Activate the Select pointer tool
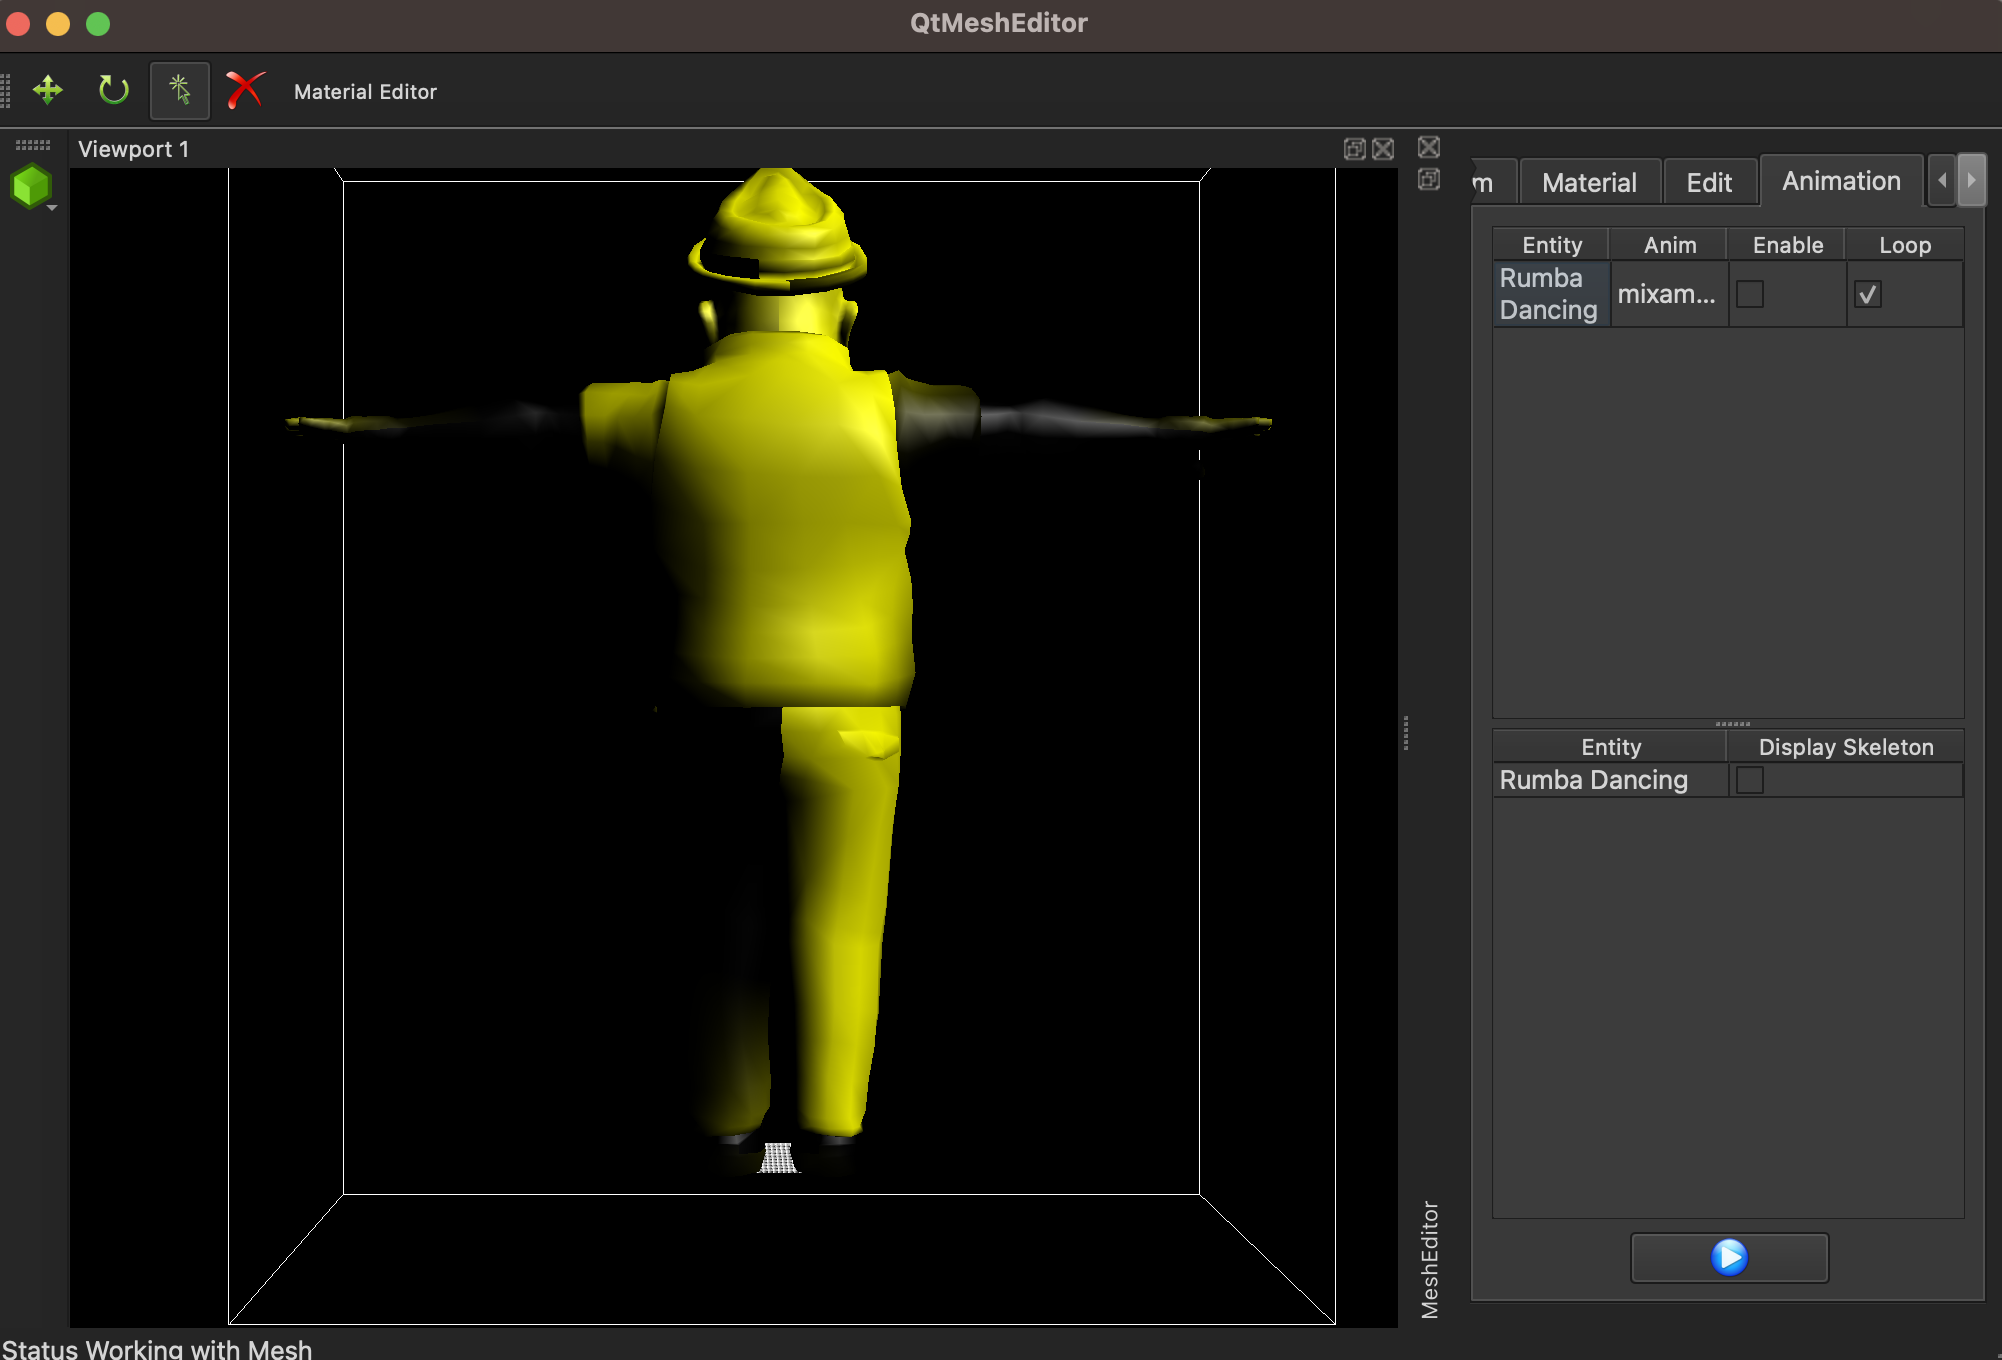The height and width of the screenshot is (1360, 2002). [x=180, y=91]
